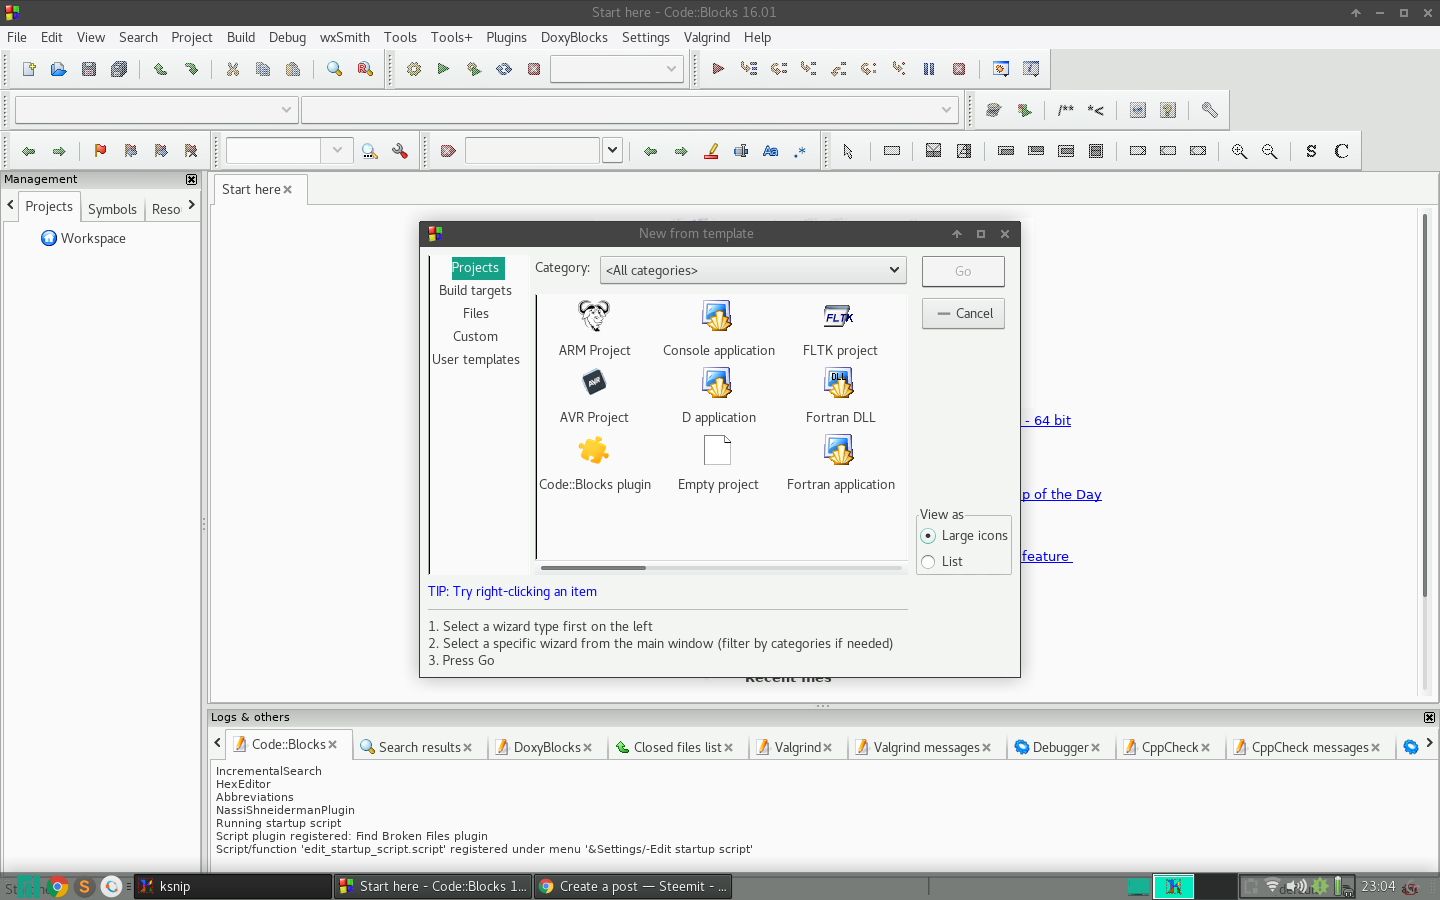Viewport: 1440px width, 900px height.
Task: Open the wide function list dropdown
Action: (629, 109)
